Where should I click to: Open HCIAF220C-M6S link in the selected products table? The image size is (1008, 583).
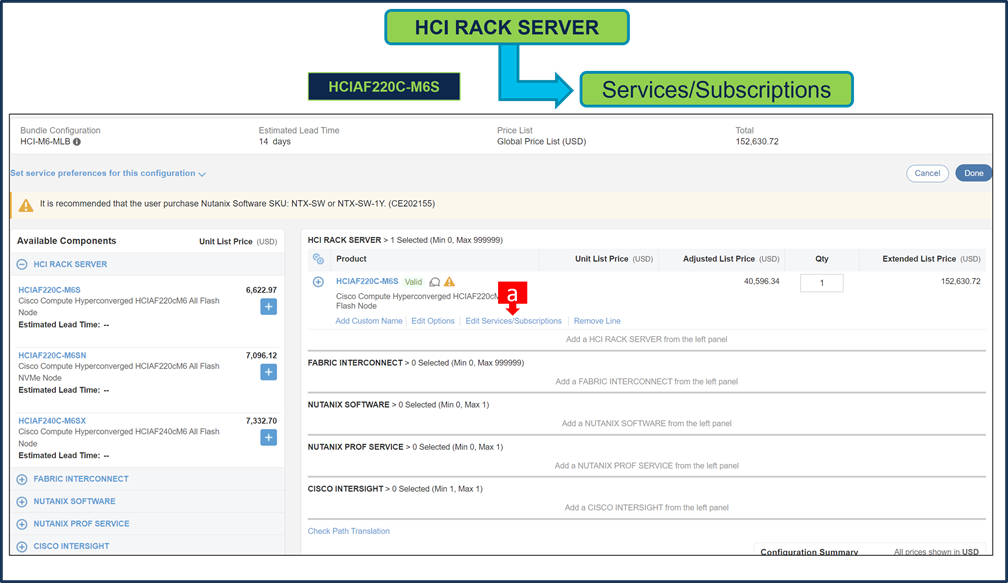coord(367,282)
